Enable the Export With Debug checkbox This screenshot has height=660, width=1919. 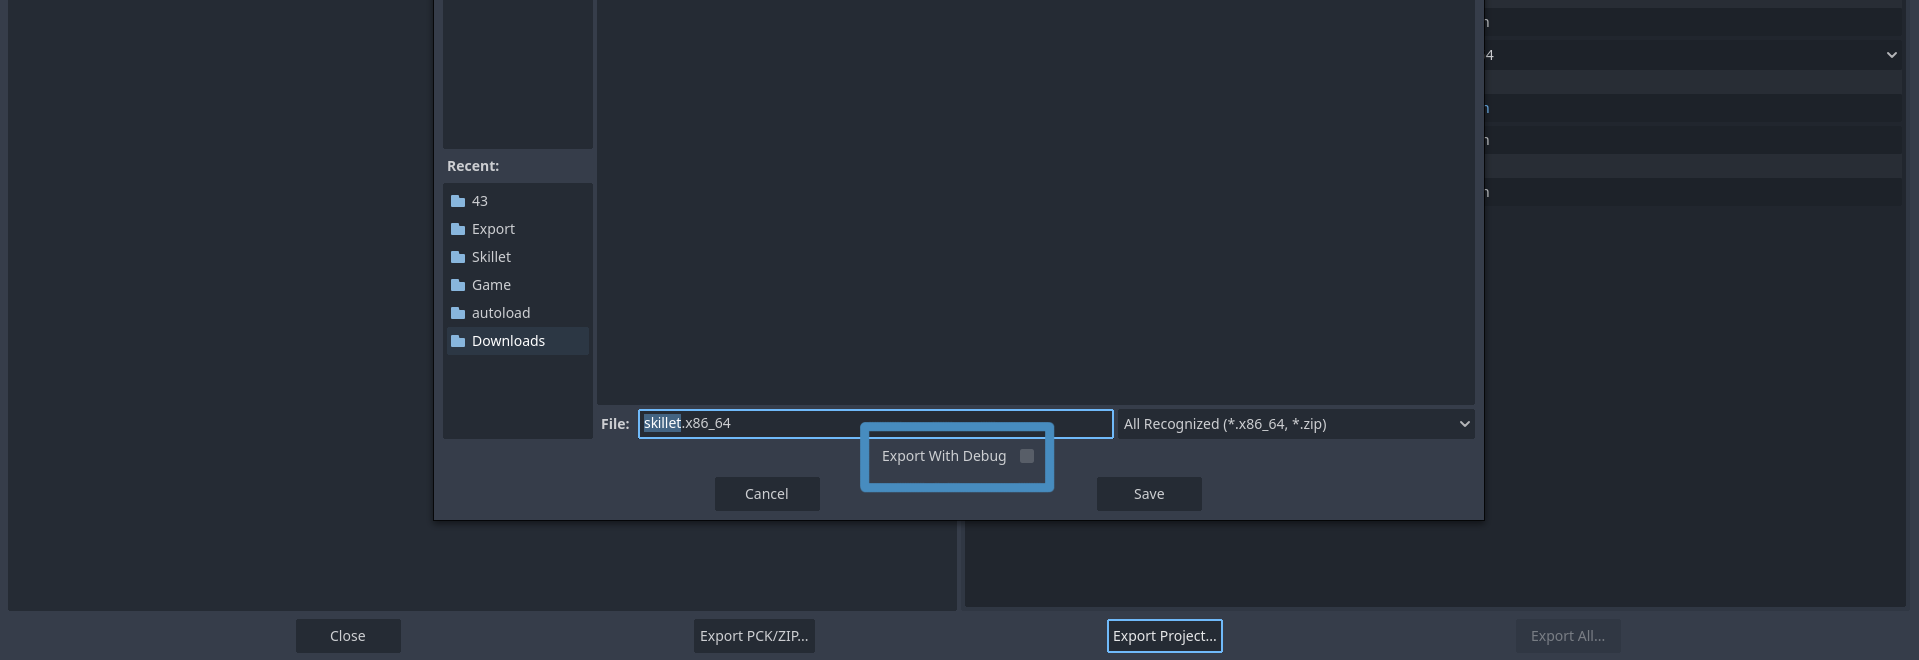click(1026, 456)
